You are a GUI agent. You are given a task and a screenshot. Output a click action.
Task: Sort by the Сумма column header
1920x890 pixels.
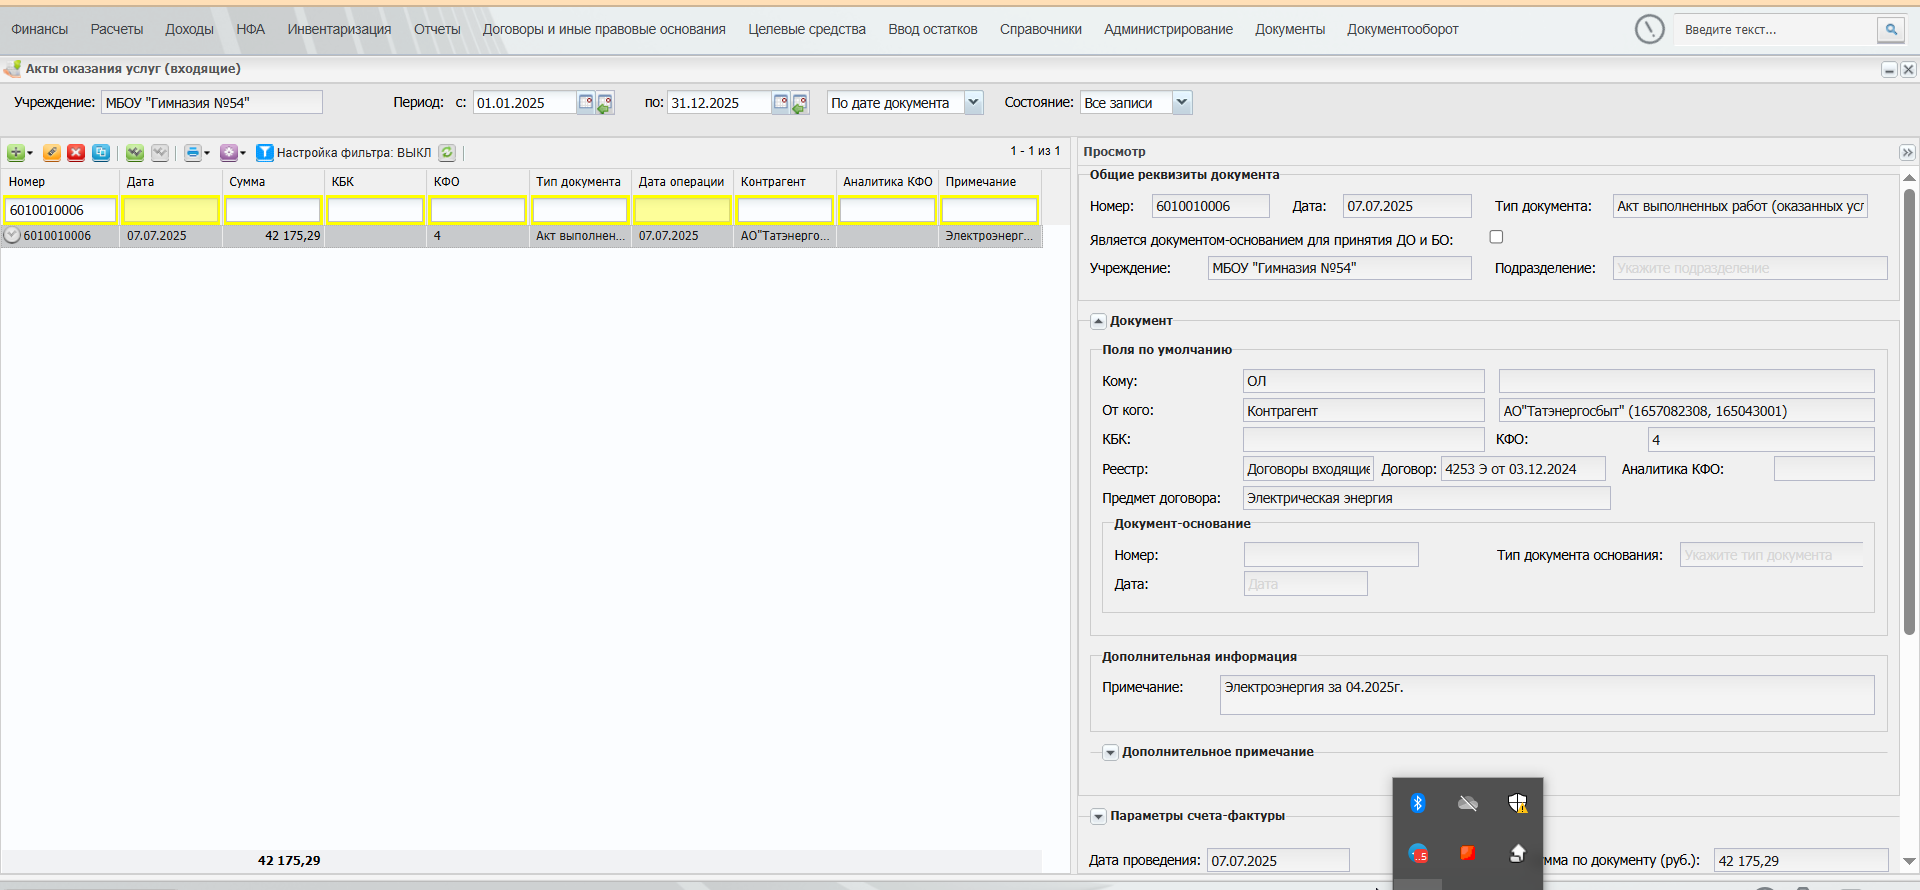pos(273,182)
